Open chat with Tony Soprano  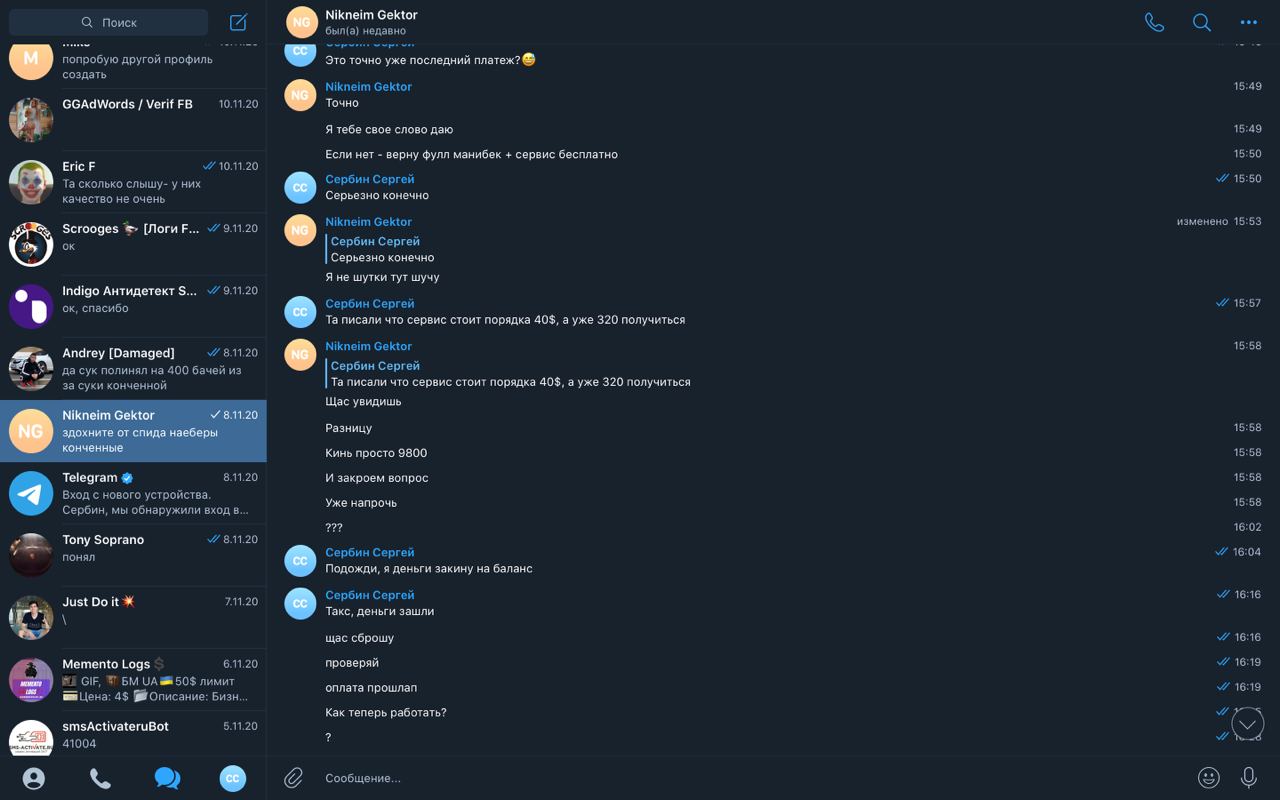133,555
